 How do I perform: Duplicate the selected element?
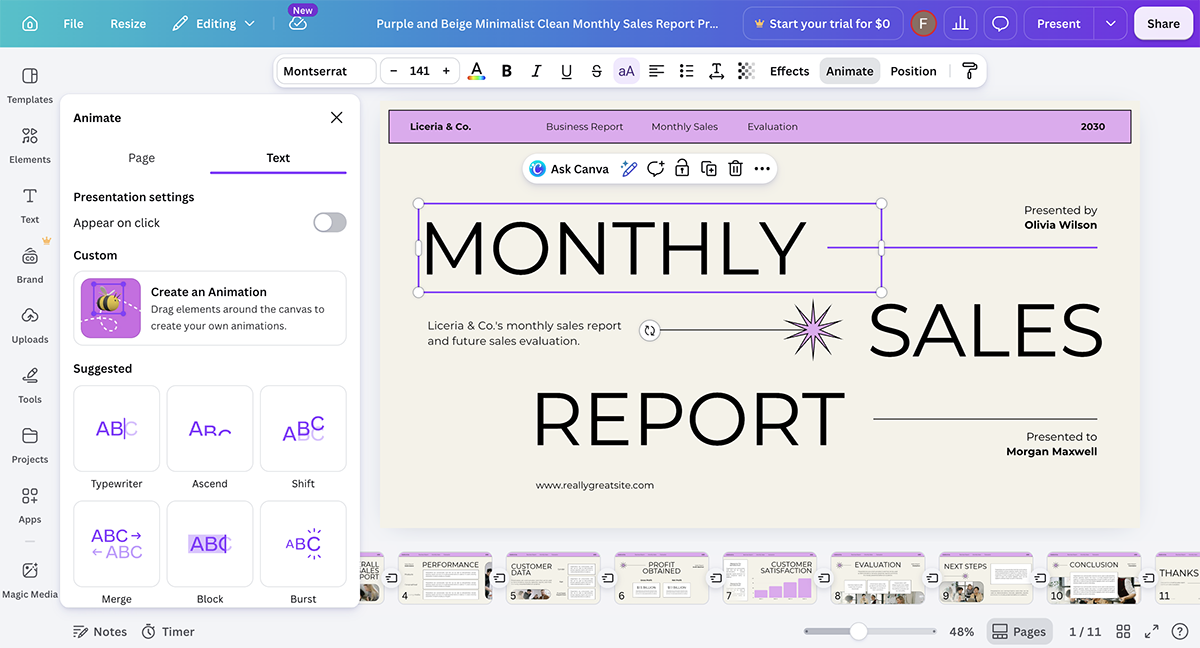pyautogui.click(x=709, y=169)
